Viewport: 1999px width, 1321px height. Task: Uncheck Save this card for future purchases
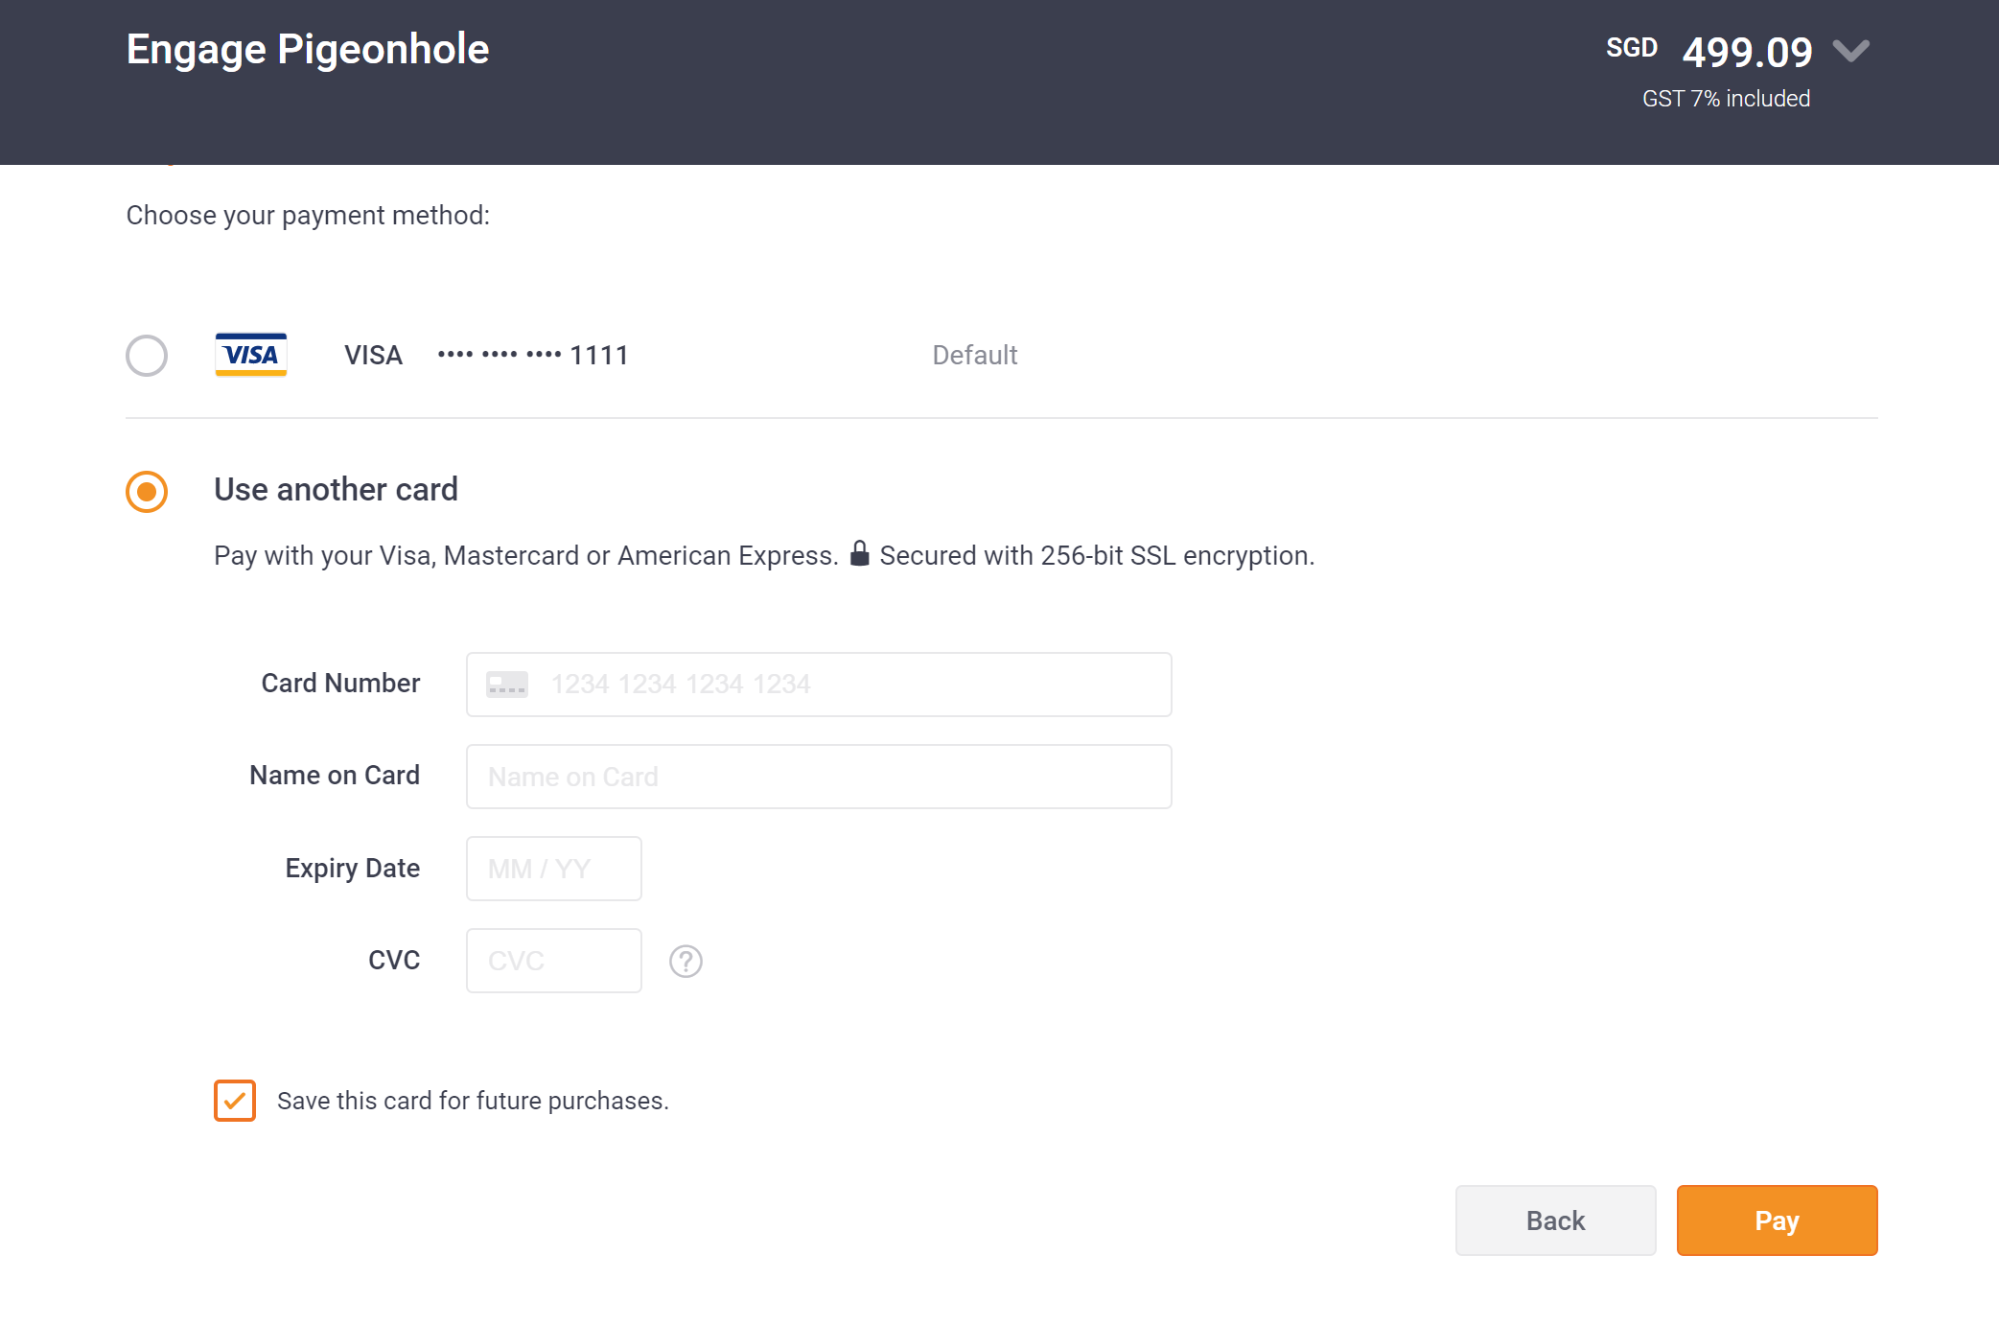tap(235, 1100)
